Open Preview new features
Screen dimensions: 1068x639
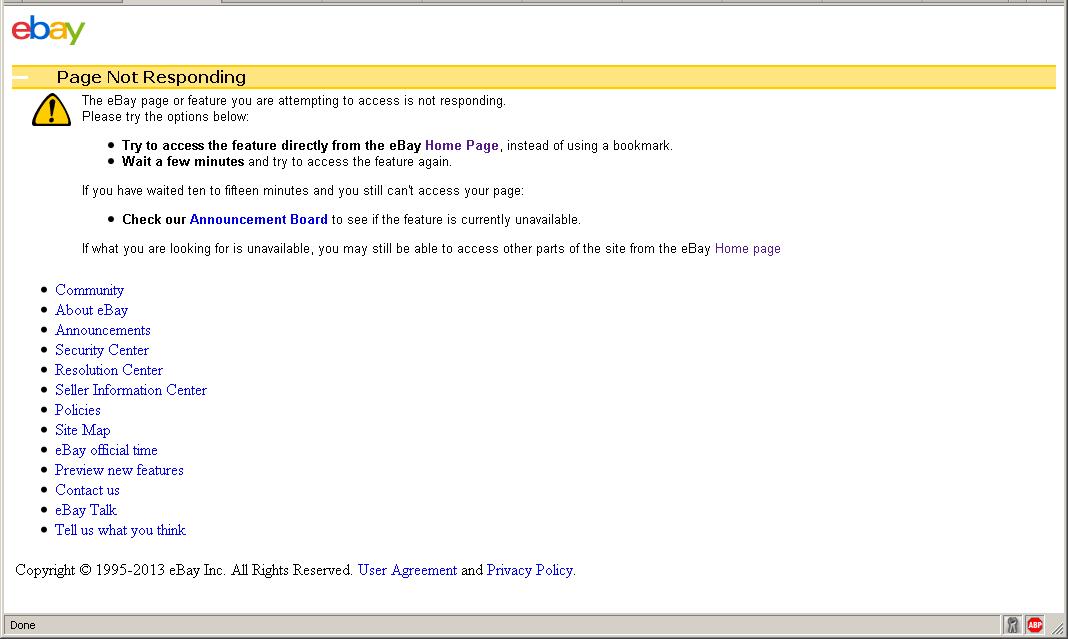coord(119,470)
